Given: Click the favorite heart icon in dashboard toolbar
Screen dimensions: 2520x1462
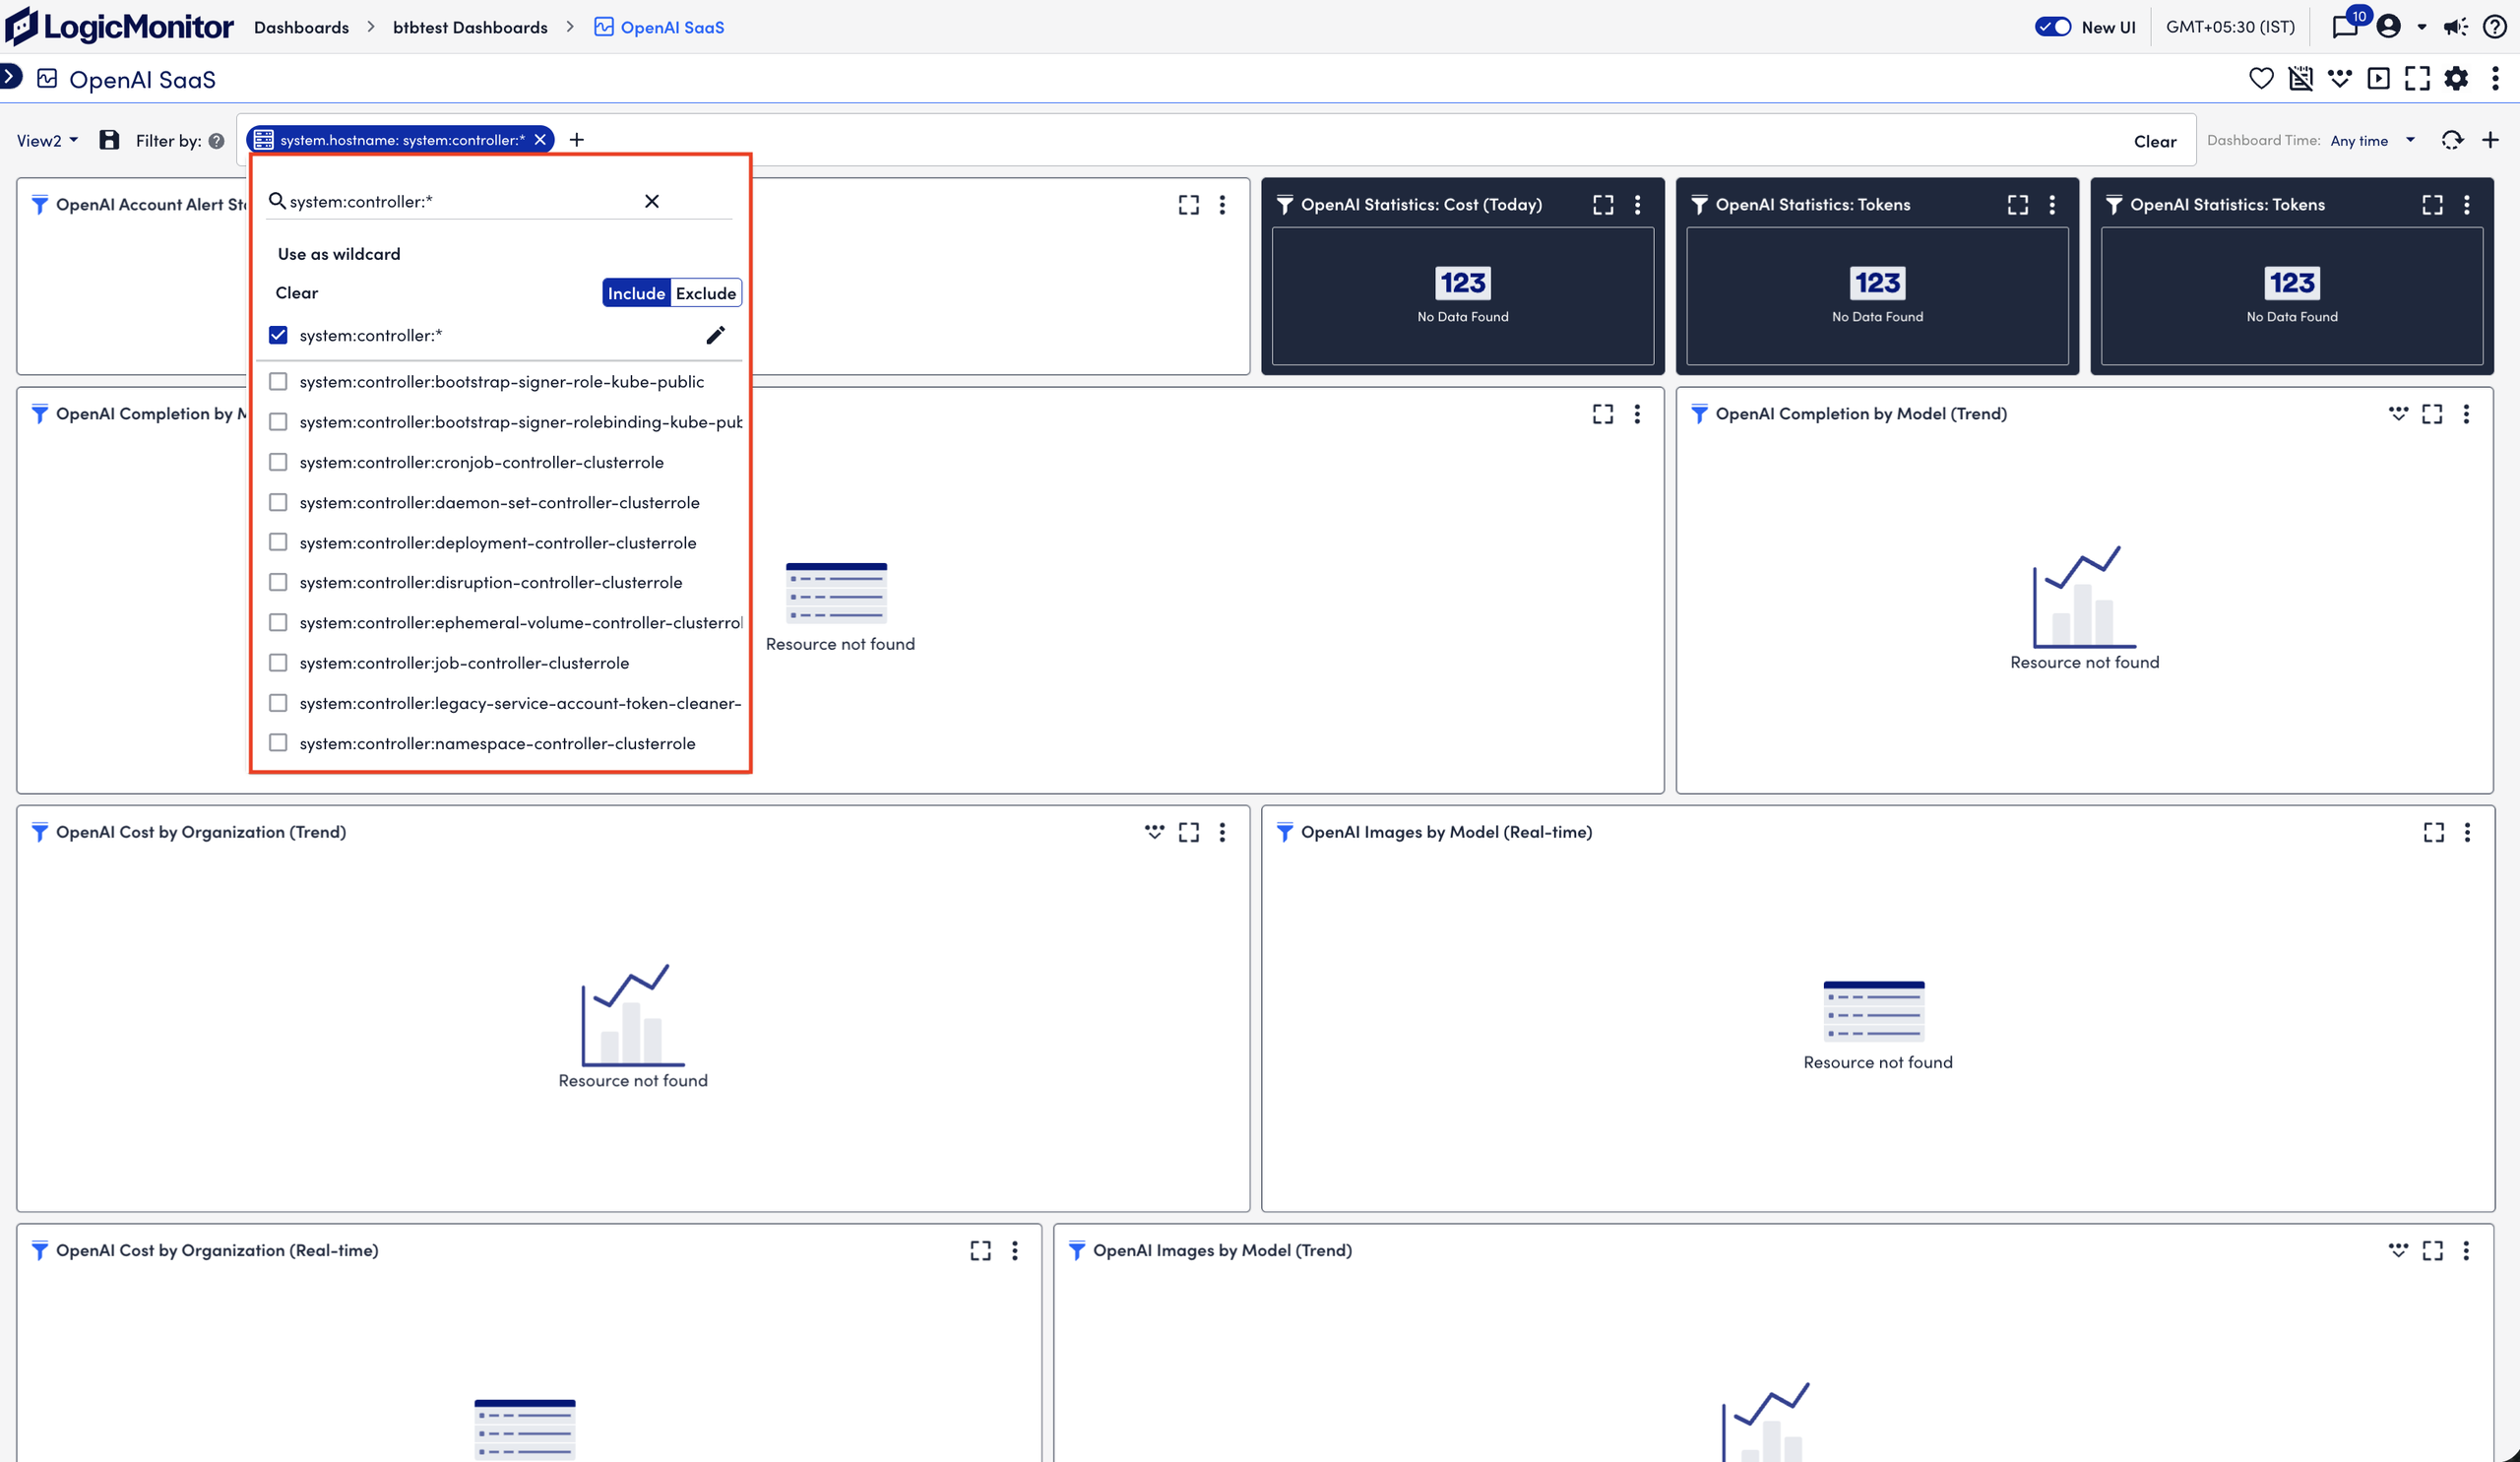Looking at the screenshot, I should pos(2260,78).
